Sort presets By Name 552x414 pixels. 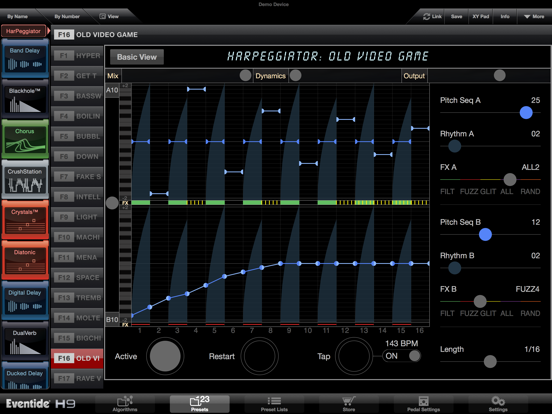[18, 17]
